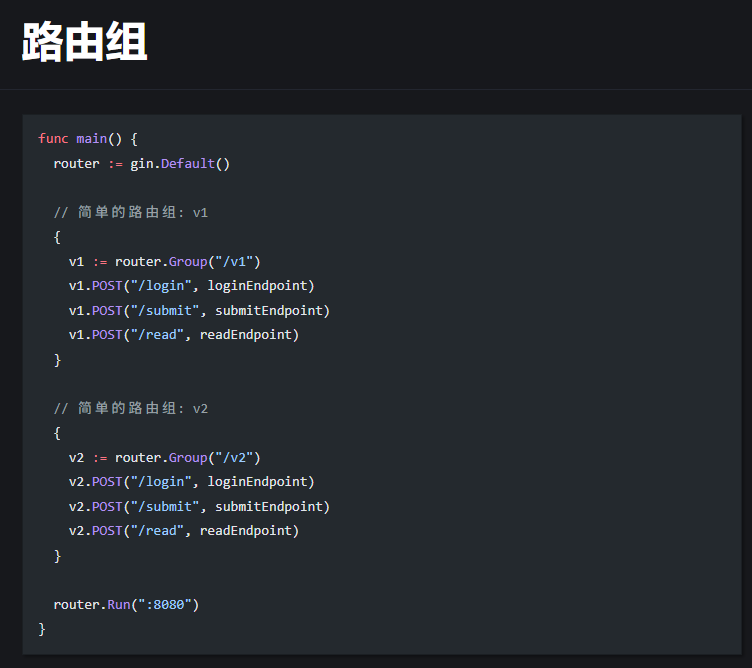
Task: Click submitEndpoint in the v1 block
Action: 272,310
